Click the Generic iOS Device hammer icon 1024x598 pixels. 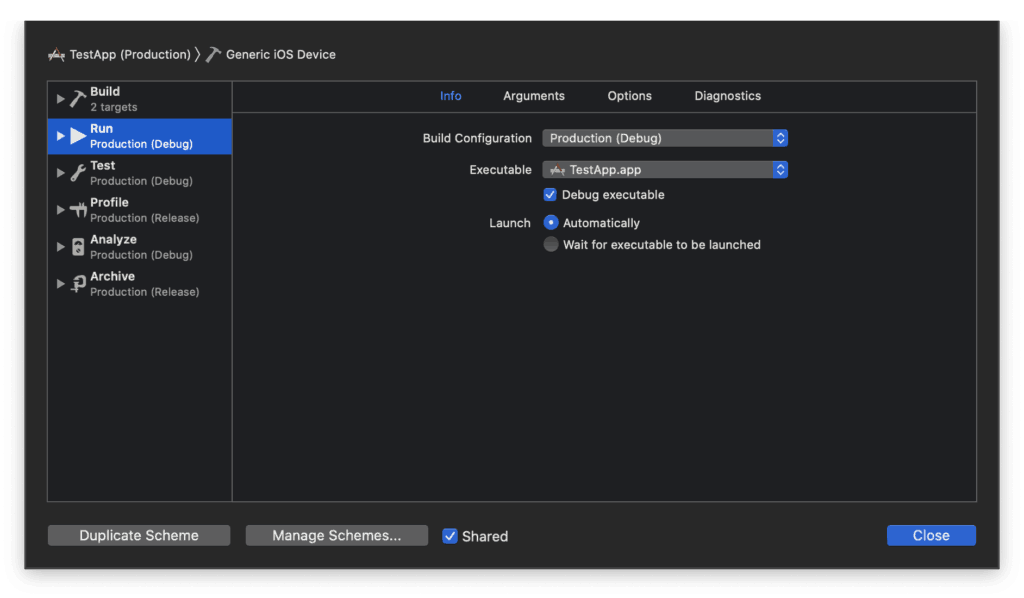pyautogui.click(x=213, y=55)
